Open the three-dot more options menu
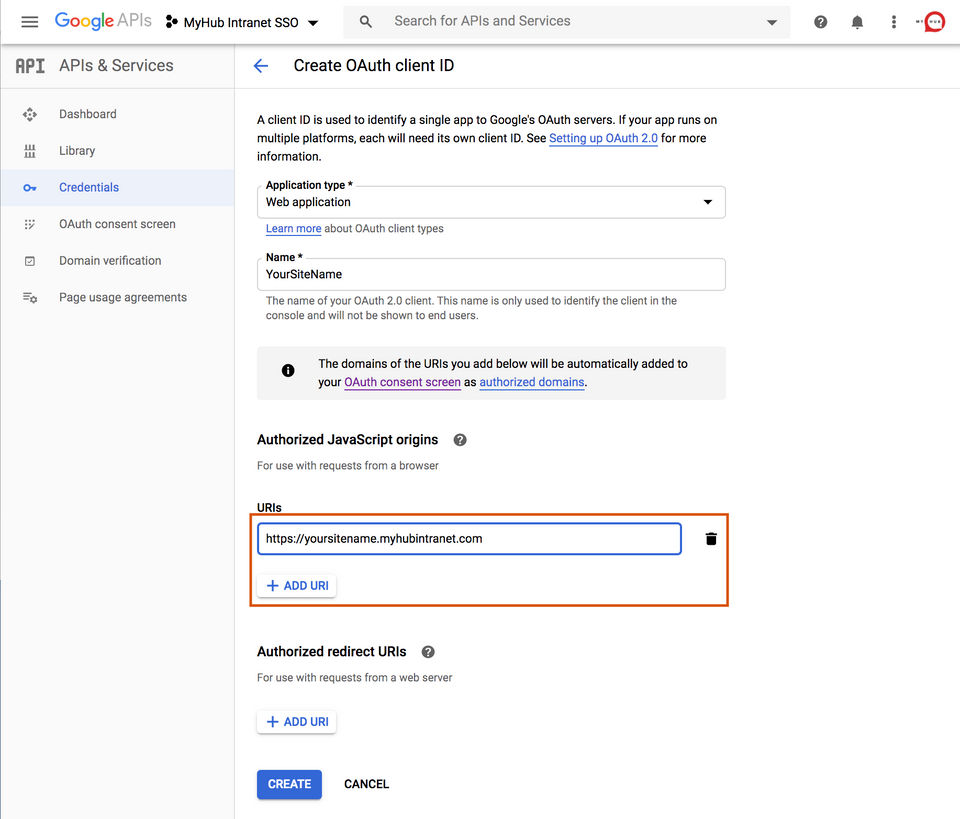 tap(894, 22)
